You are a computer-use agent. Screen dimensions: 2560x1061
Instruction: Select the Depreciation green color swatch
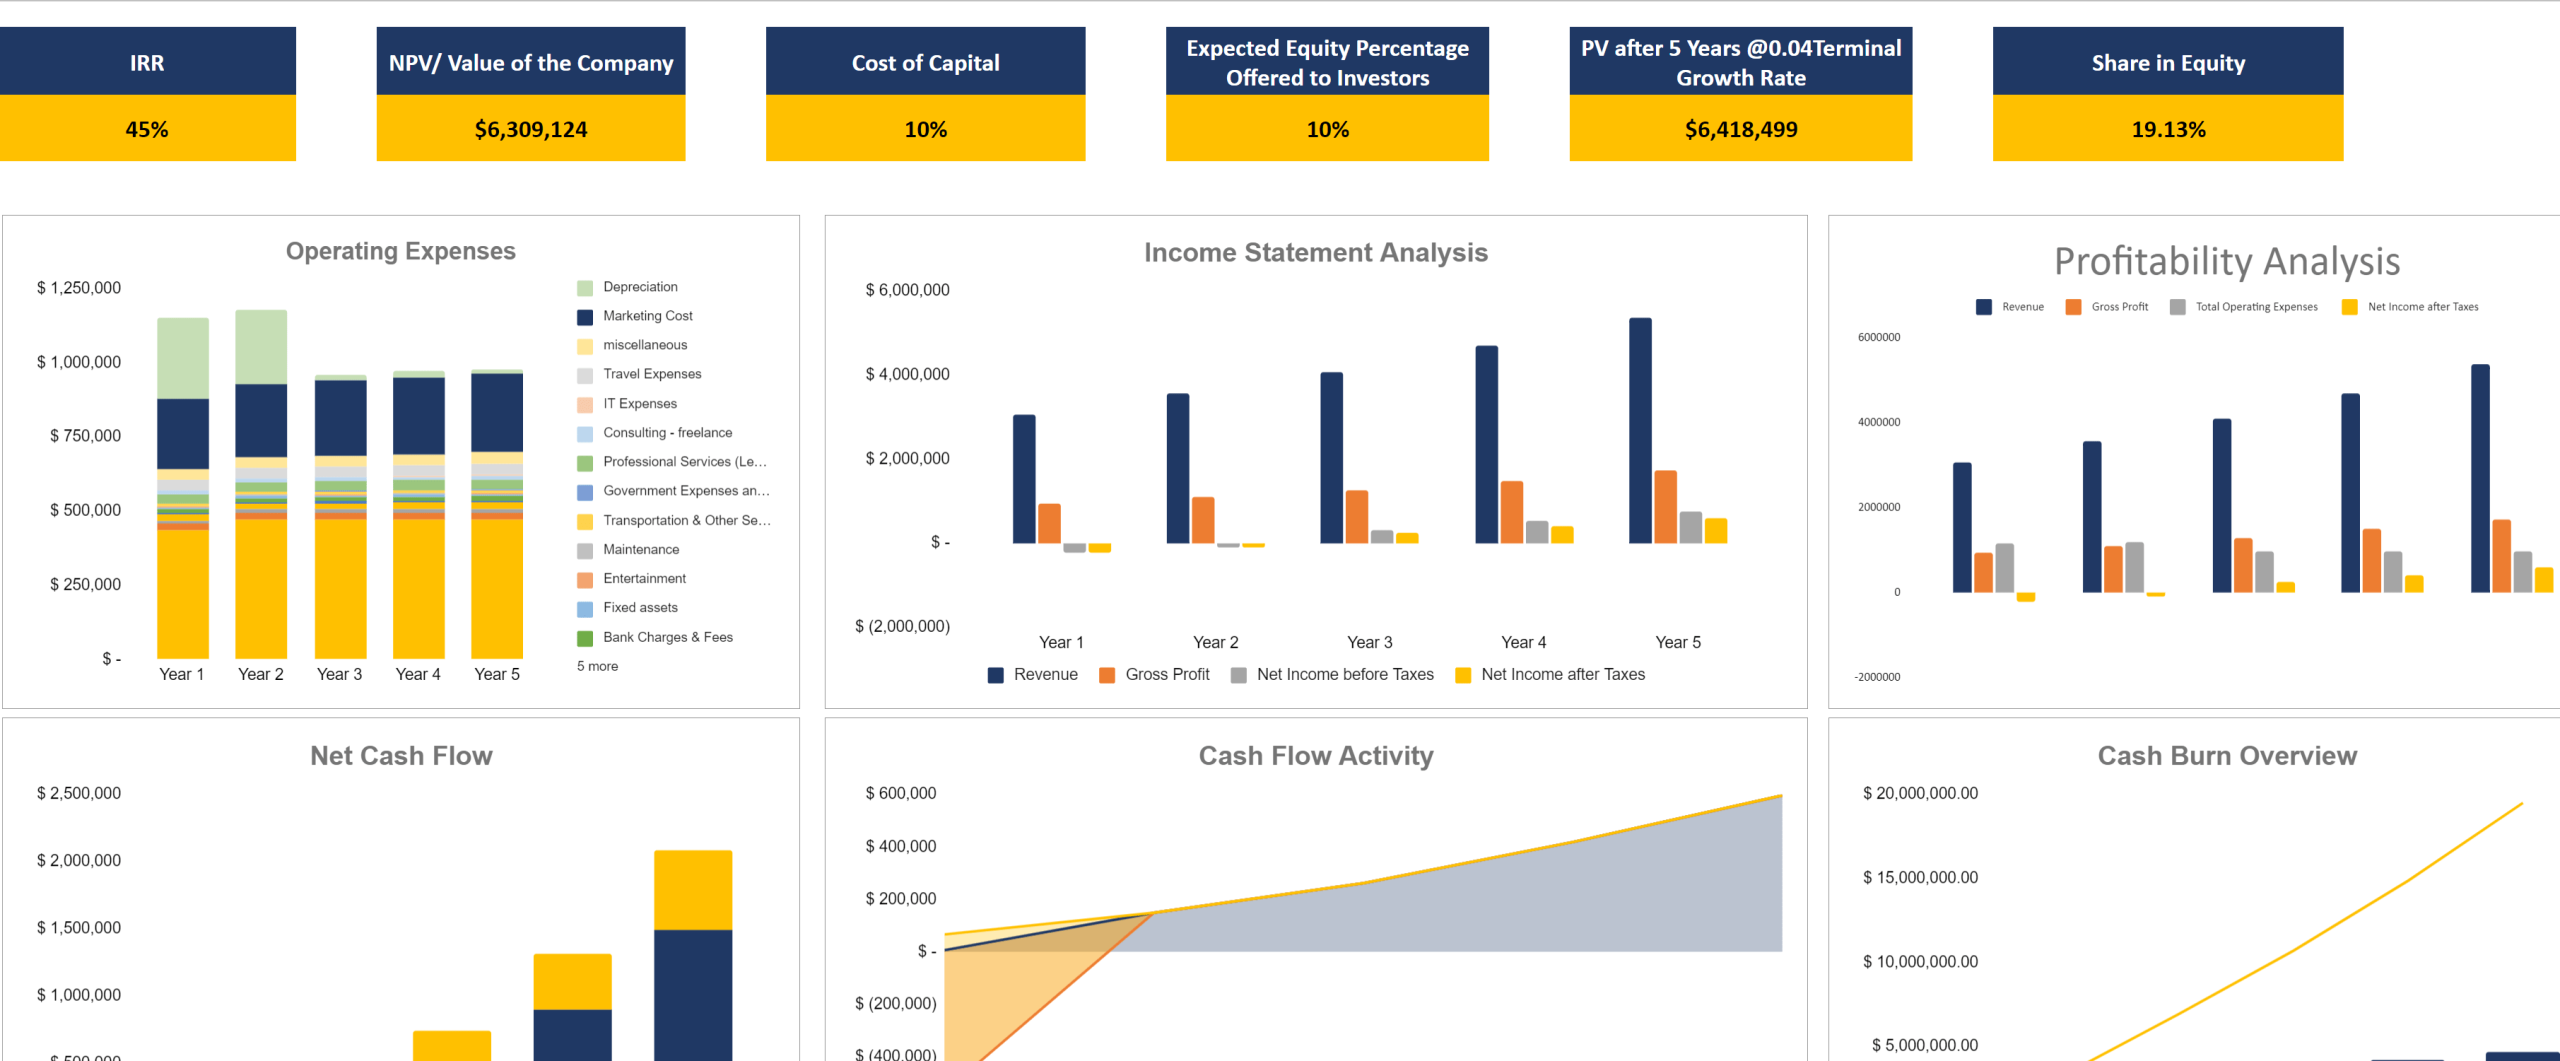tap(585, 286)
